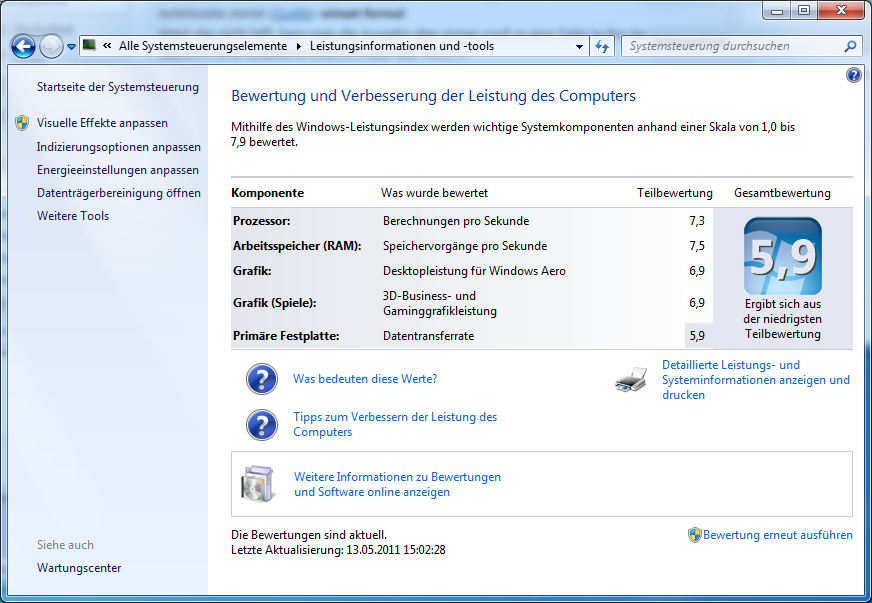Open 'Startseite der Systemsteuerung' in sidebar
Image resolution: width=872 pixels, height=603 pixels.
118,87
